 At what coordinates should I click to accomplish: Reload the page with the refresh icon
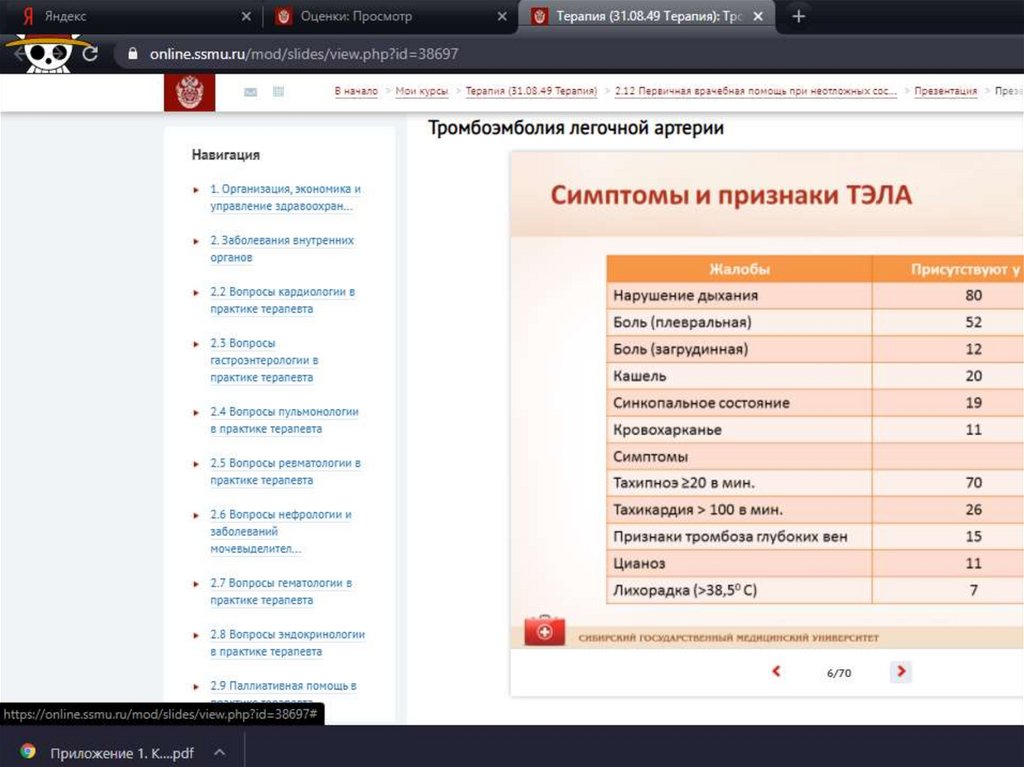90,54
